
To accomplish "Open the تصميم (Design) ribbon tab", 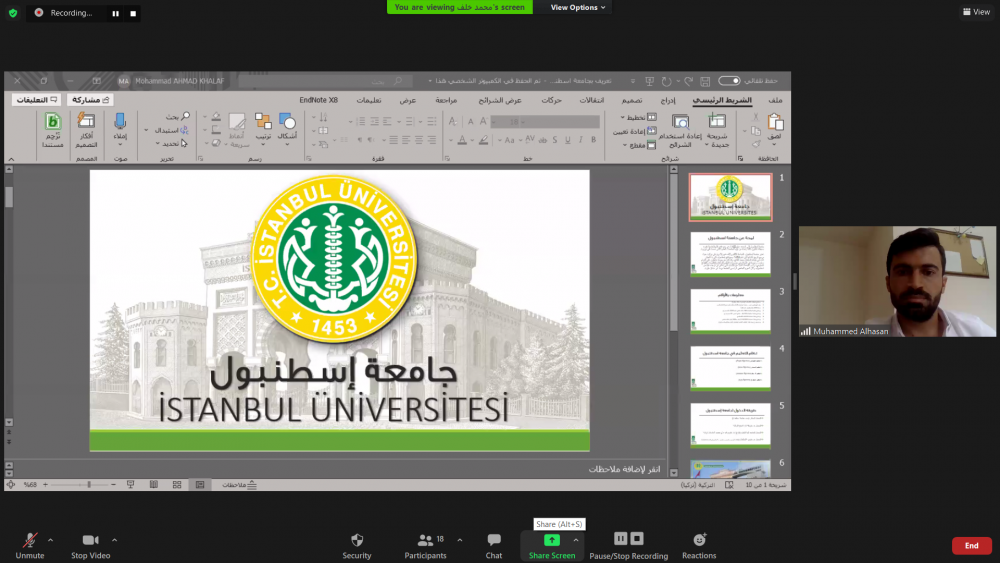I will pos(631,100).
